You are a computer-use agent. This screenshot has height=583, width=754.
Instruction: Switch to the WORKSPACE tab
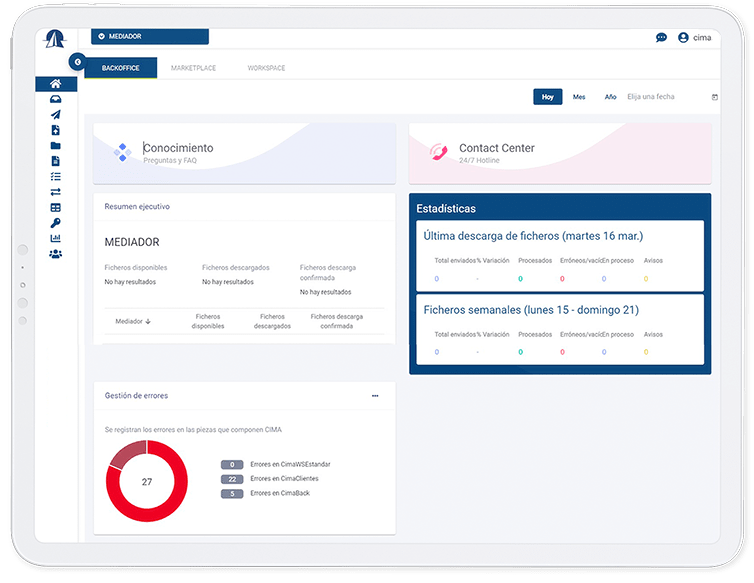(266, 68)
